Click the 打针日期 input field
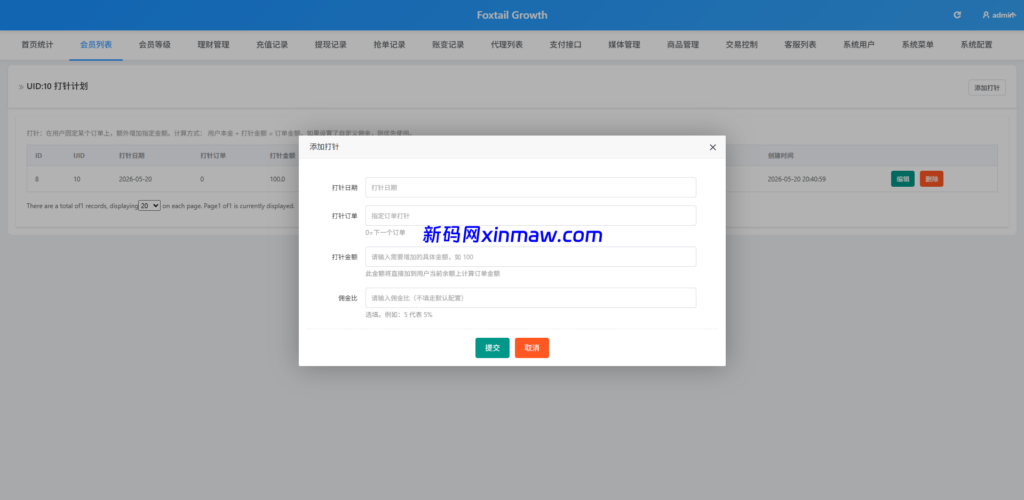The height and width of the screenshot is (500, 1024). point(530,187)
